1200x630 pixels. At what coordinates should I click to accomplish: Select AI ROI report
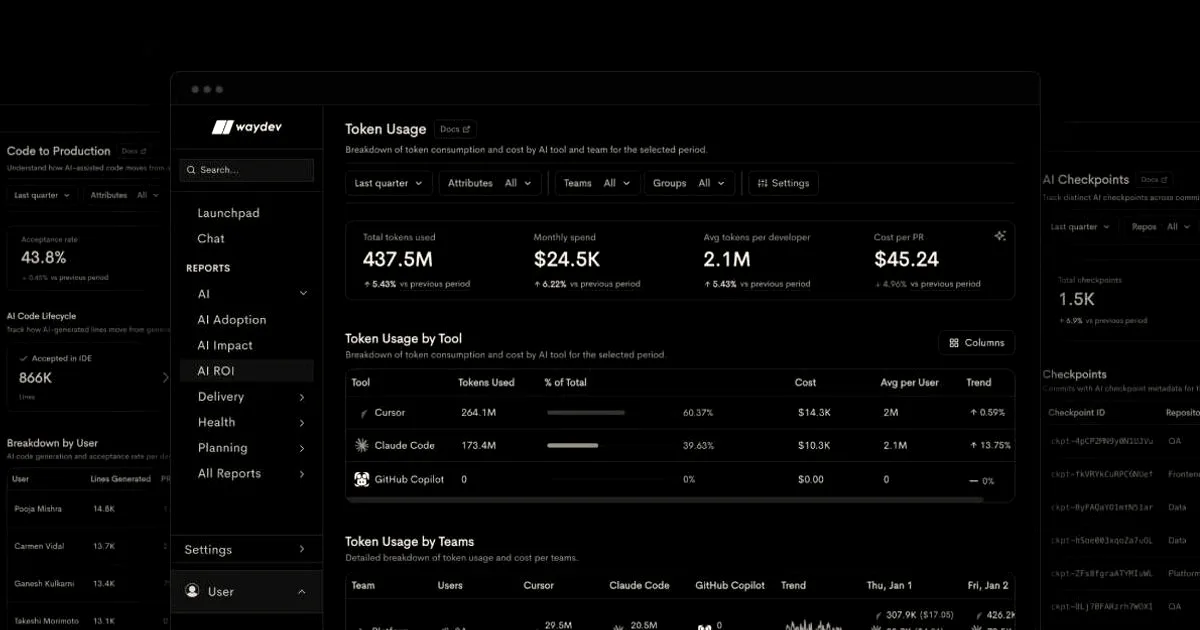click(247, 371)
